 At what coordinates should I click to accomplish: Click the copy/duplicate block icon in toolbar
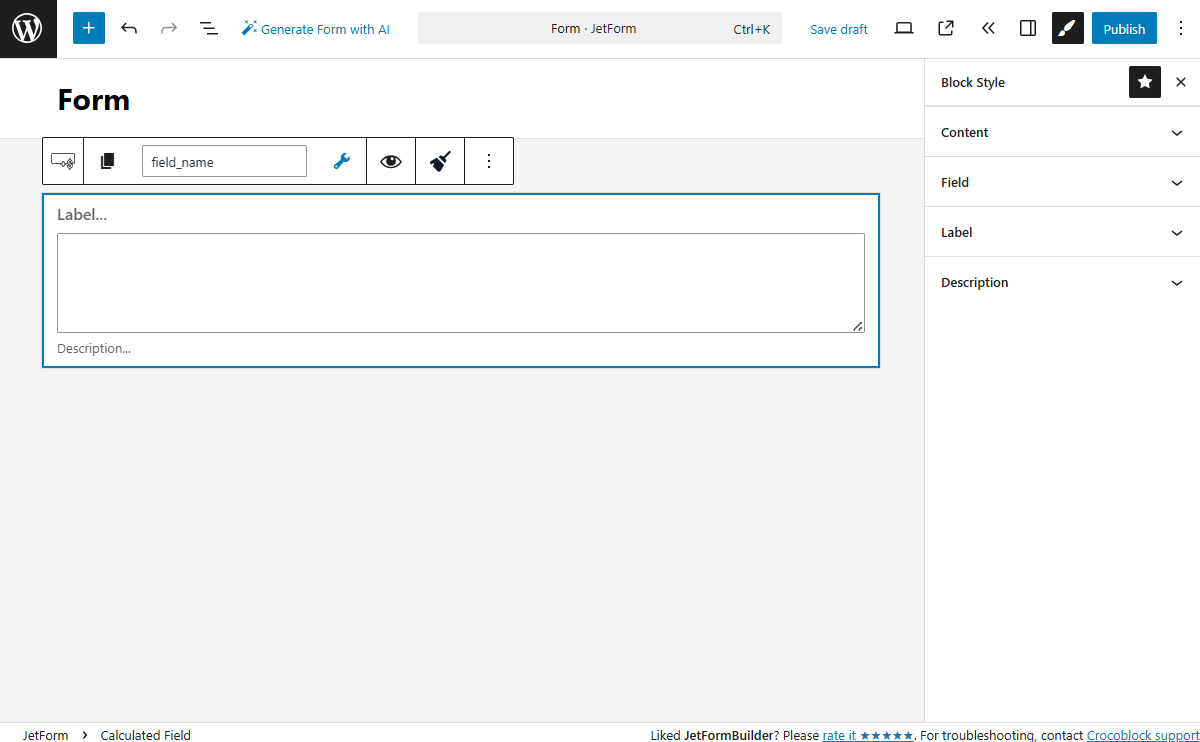107,160
